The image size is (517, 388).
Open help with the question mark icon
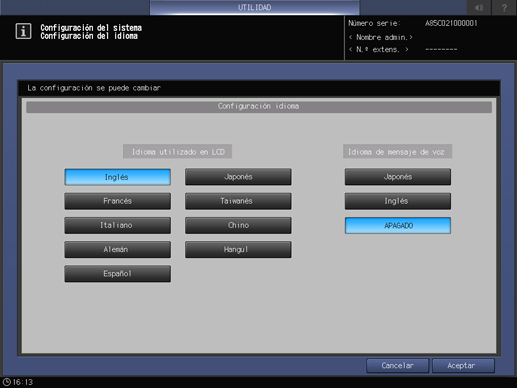click(x=504, y=7)
